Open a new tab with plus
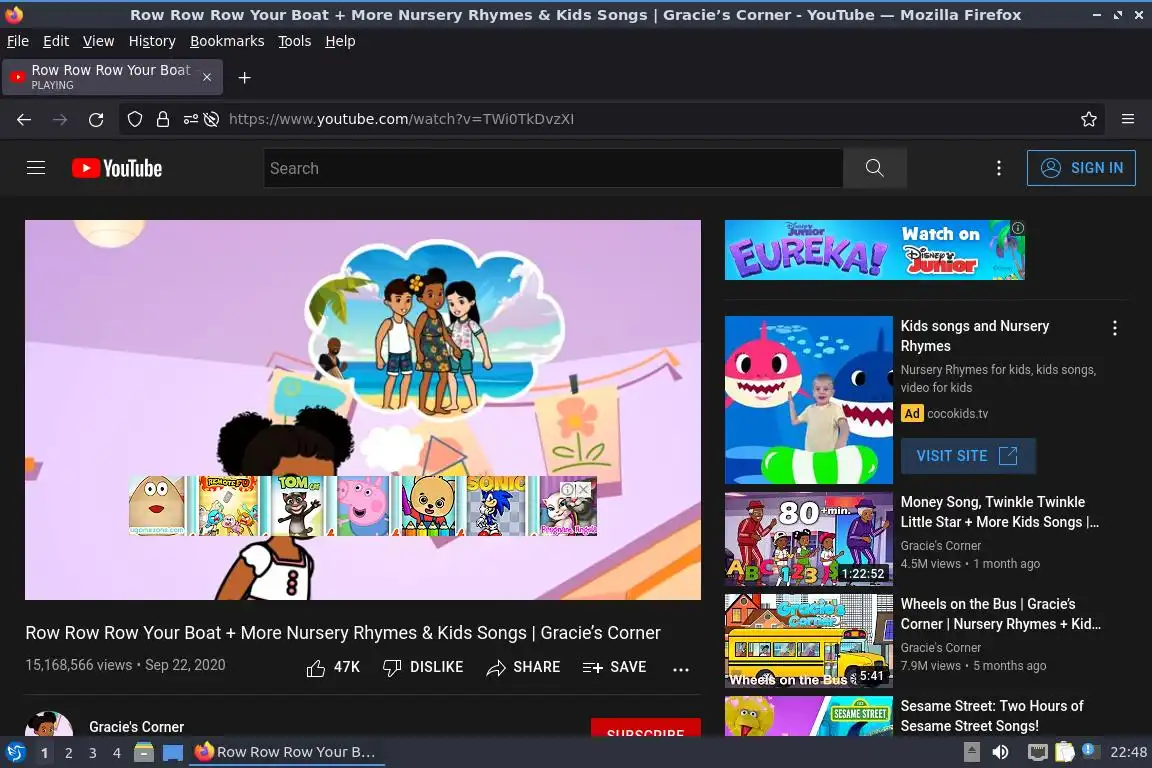This screenshot has height=768, width=1152. point(245,78)
